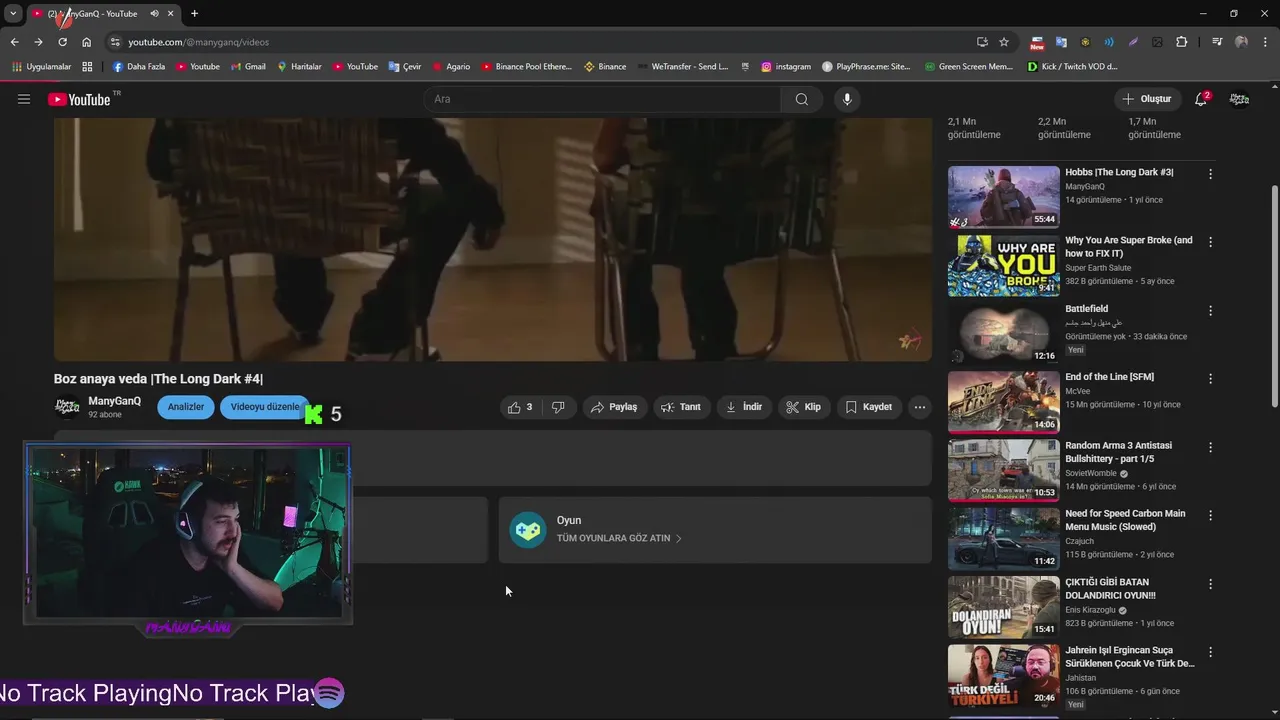Open Why You Are Super Broke thumbnail
This screenshot has height=720, width=1280.
pos(1004,266)
